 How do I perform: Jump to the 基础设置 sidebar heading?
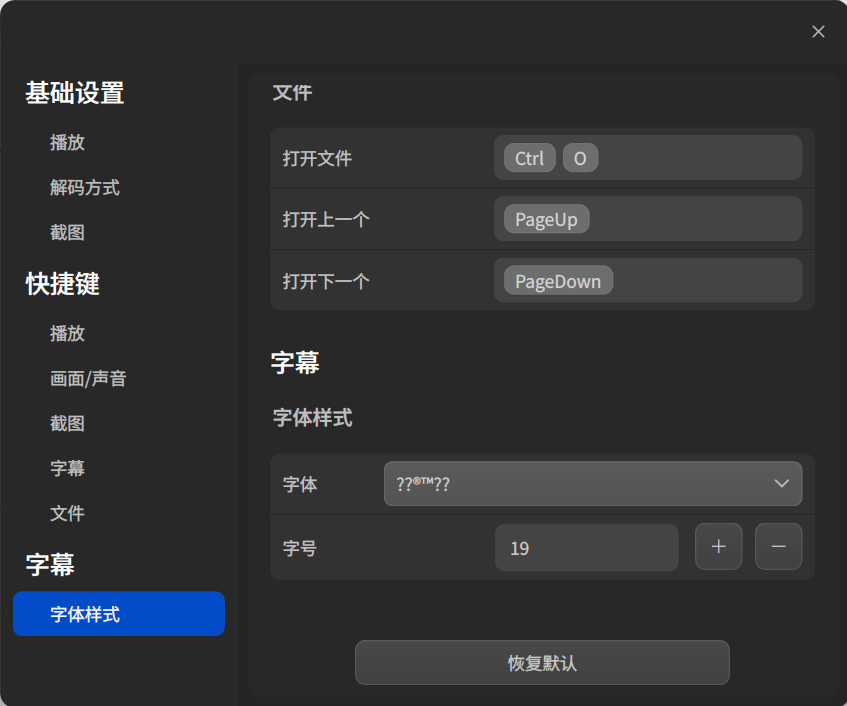[x=75, y=93]
